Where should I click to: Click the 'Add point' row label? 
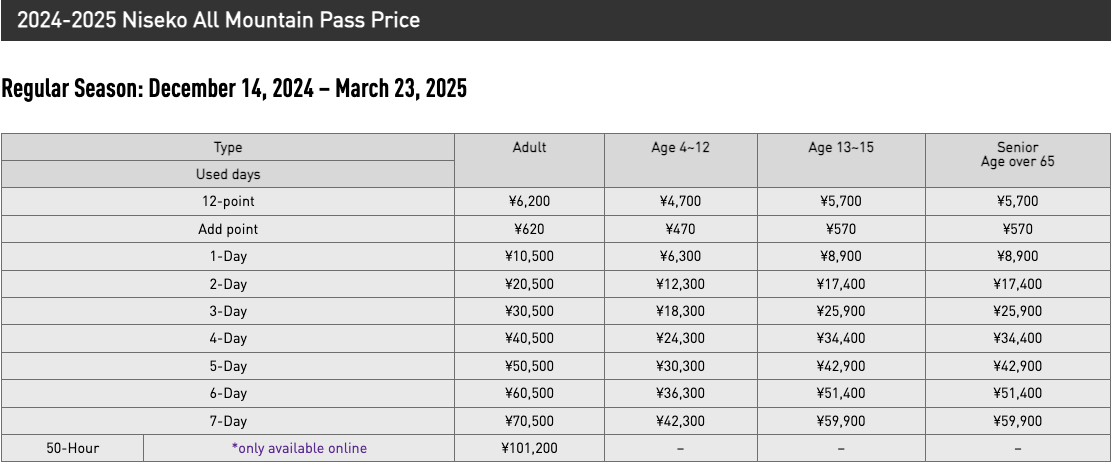(228, 229)
